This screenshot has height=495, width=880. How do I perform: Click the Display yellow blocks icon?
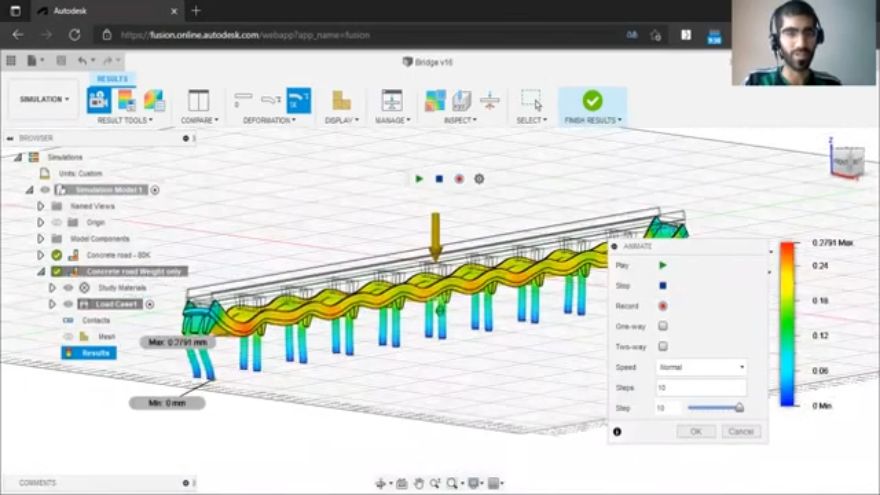(341, 100)
